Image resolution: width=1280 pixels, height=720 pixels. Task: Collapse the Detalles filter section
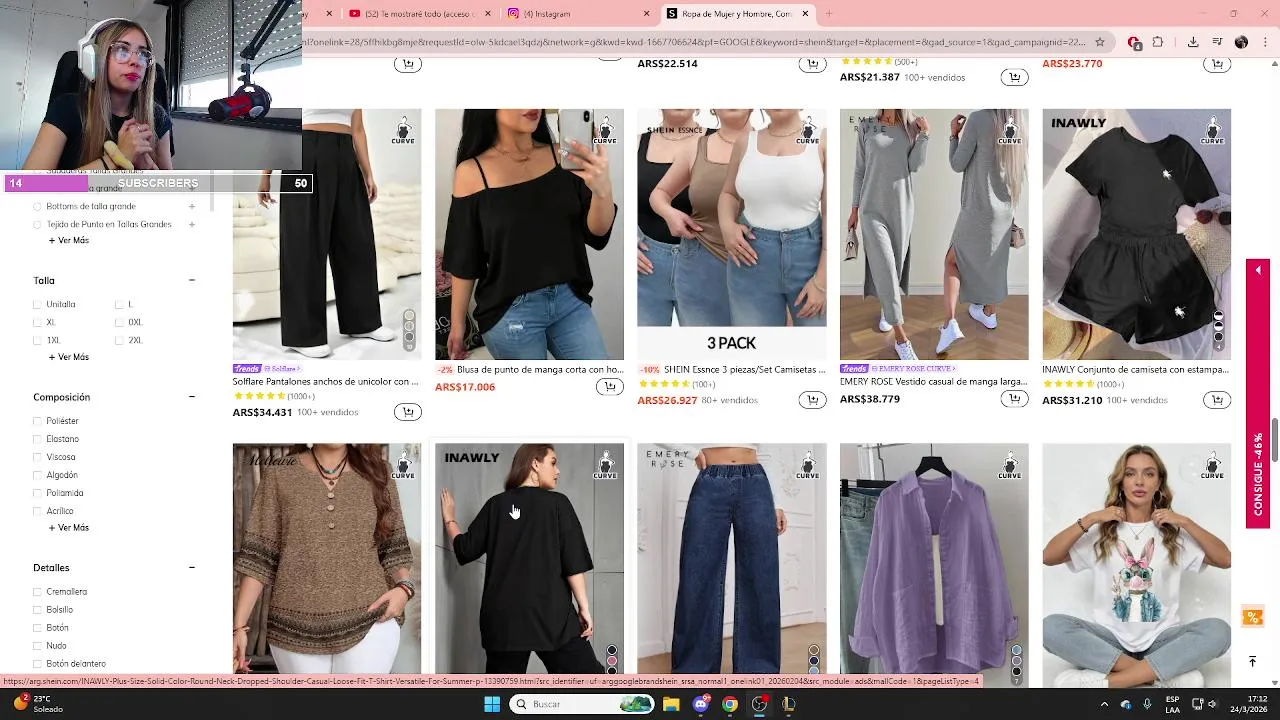[192, 568]
